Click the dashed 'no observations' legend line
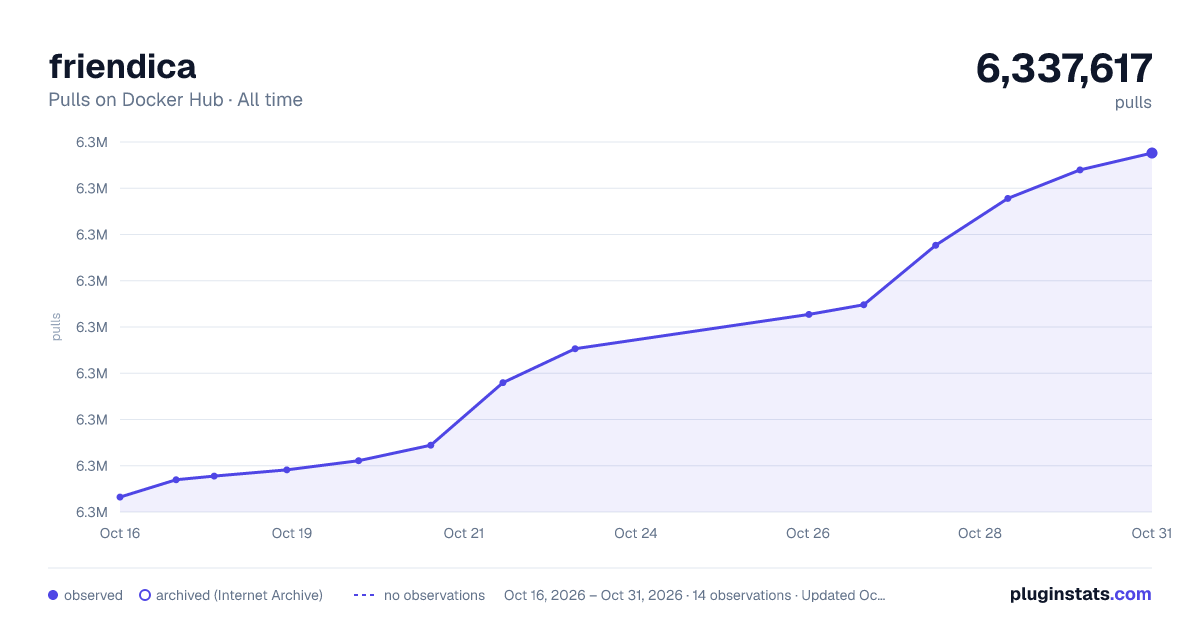Screen dimensions: 1200x630 point(364,595)
